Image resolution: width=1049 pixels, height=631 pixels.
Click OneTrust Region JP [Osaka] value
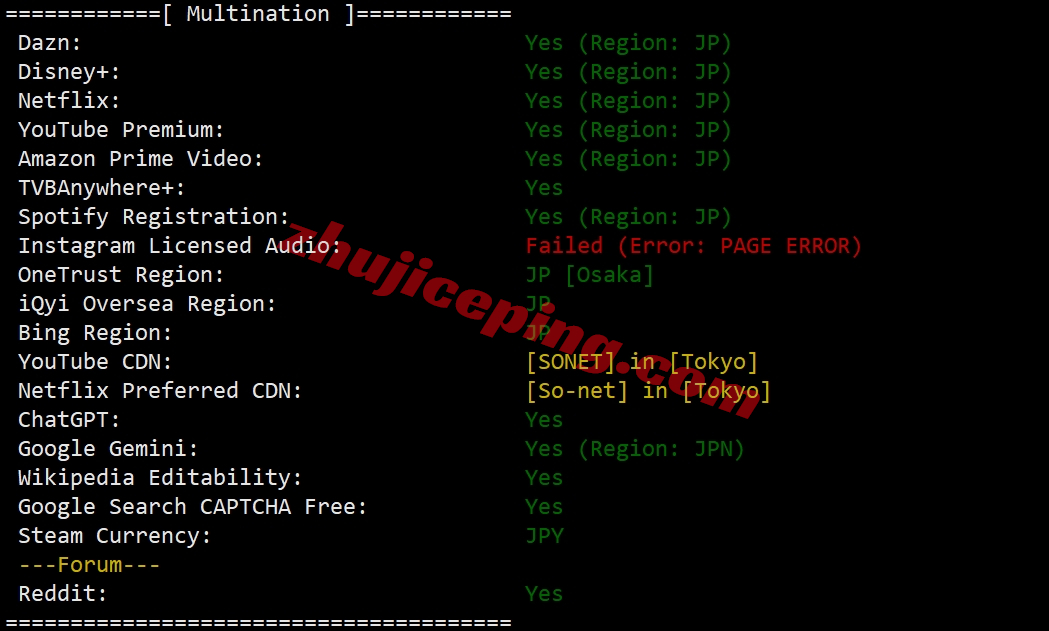tap(589, 275)
